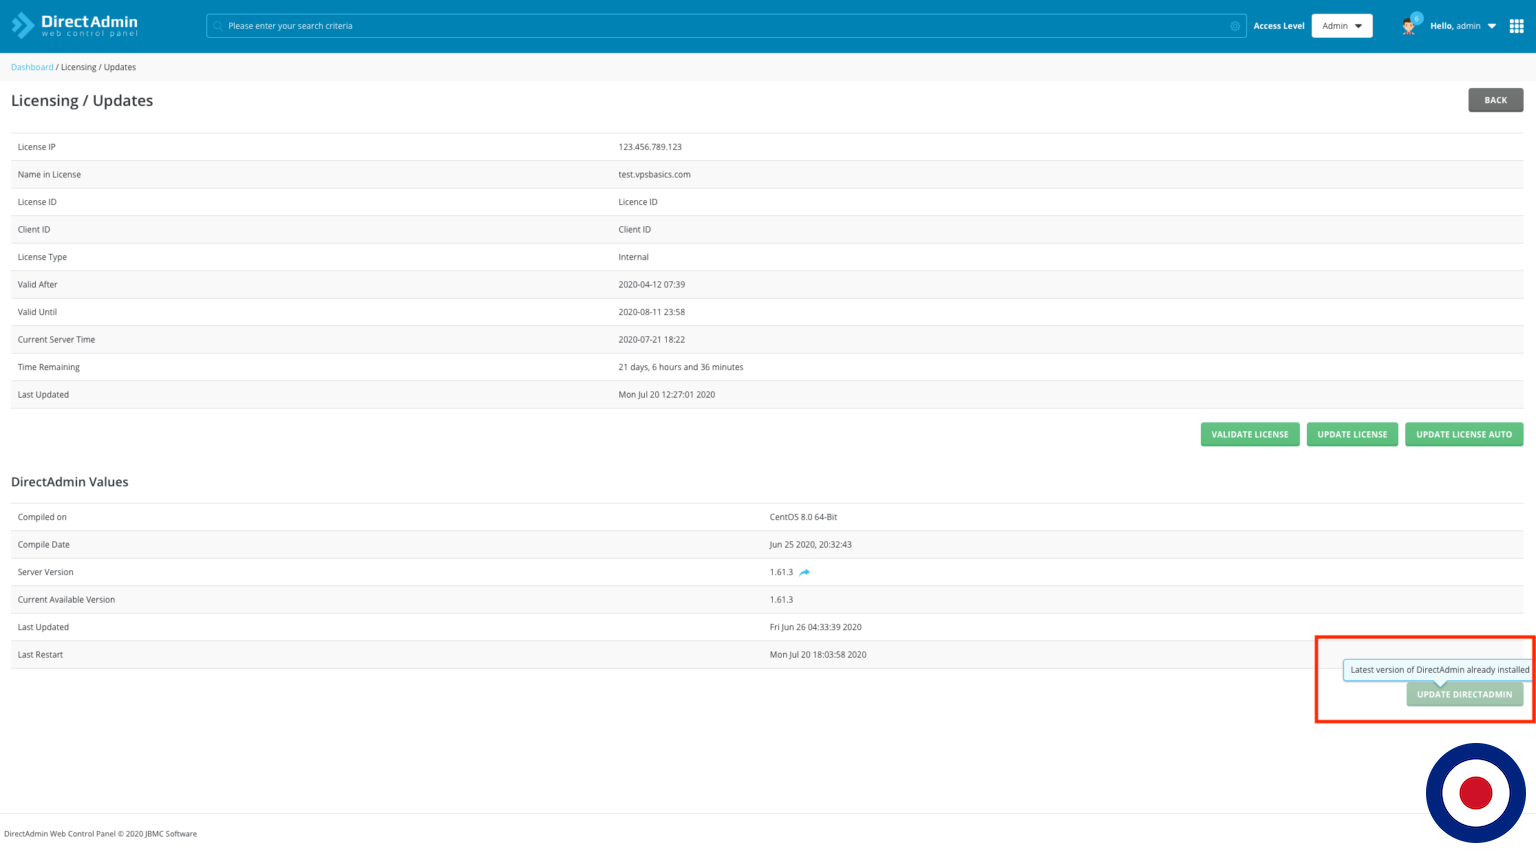Open the grid apps menu in the top-right corner
Image resolution: width=1536 pixels, height=853 pixels.
tap(1516, 25)
